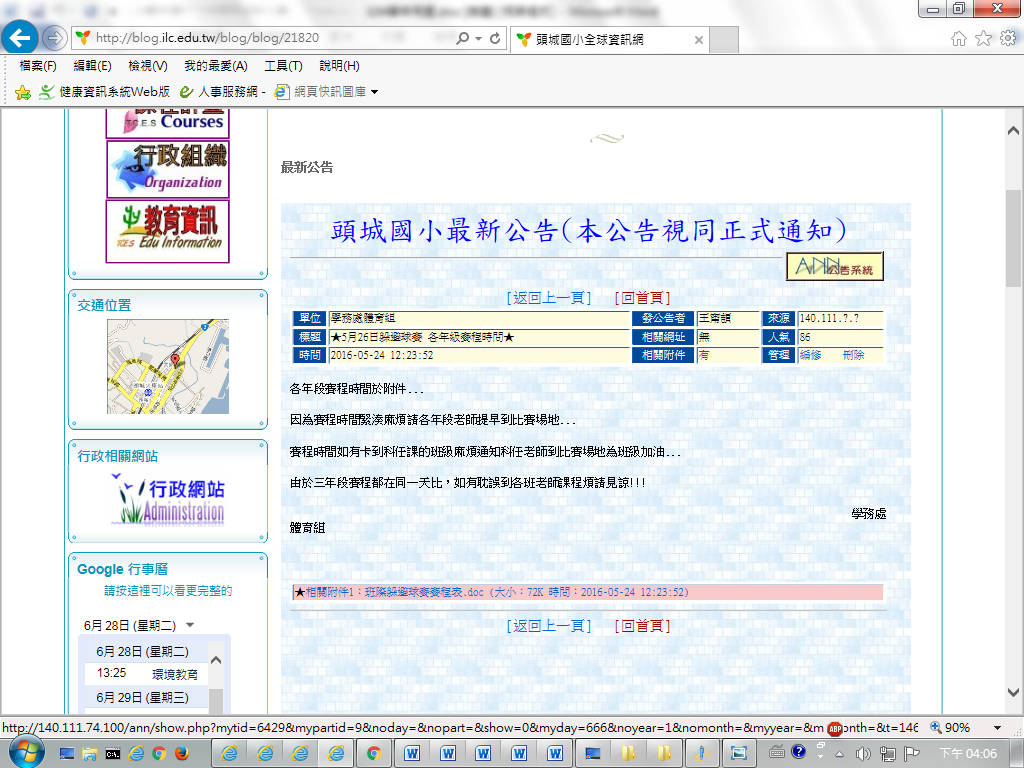Click the calendar widget scroll up arrow
Screen dimensions: 1024x768
216,660
